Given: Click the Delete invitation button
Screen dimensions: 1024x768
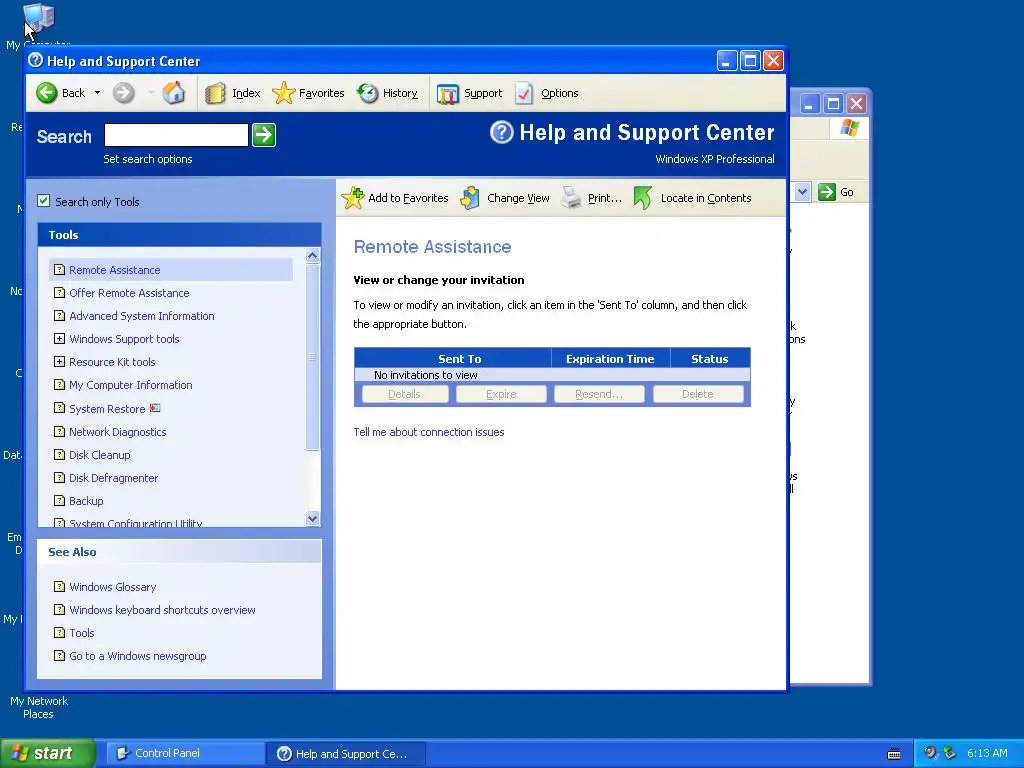Looking at the screenshot, I should (698, 394).
